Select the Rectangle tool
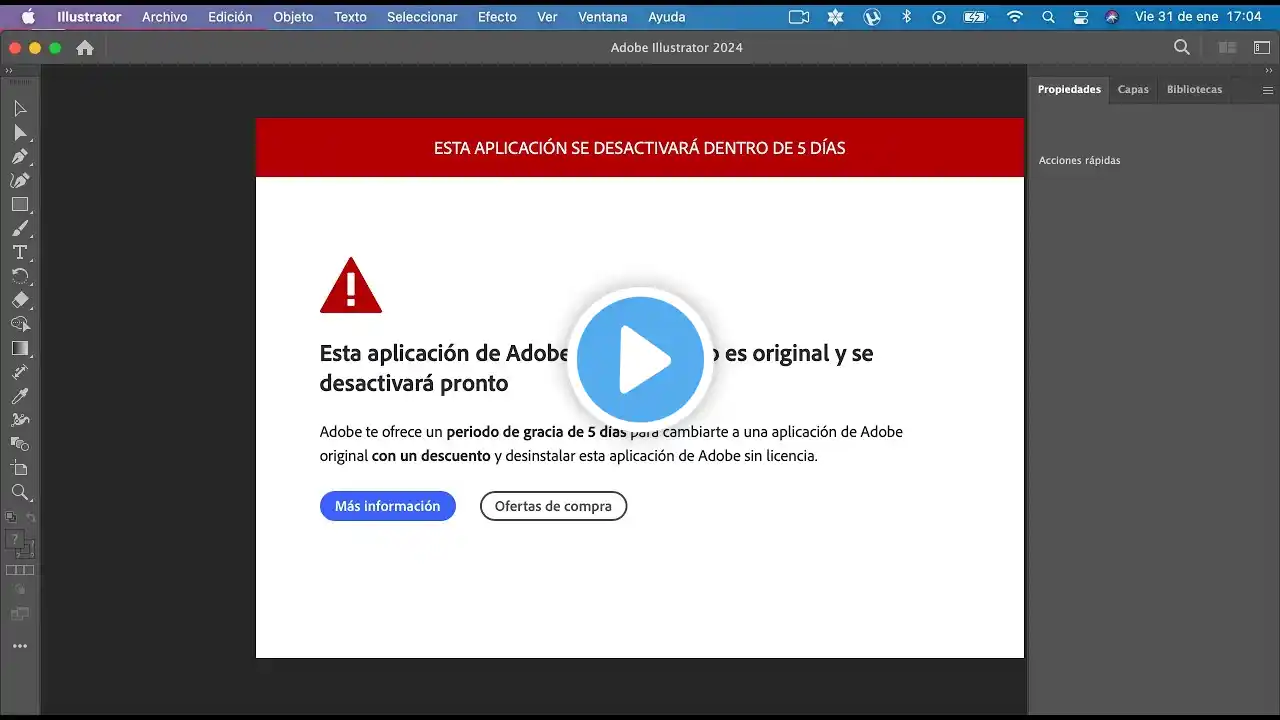The height and width of the screenshot is (720, 1280). click(x=20, y=204)
